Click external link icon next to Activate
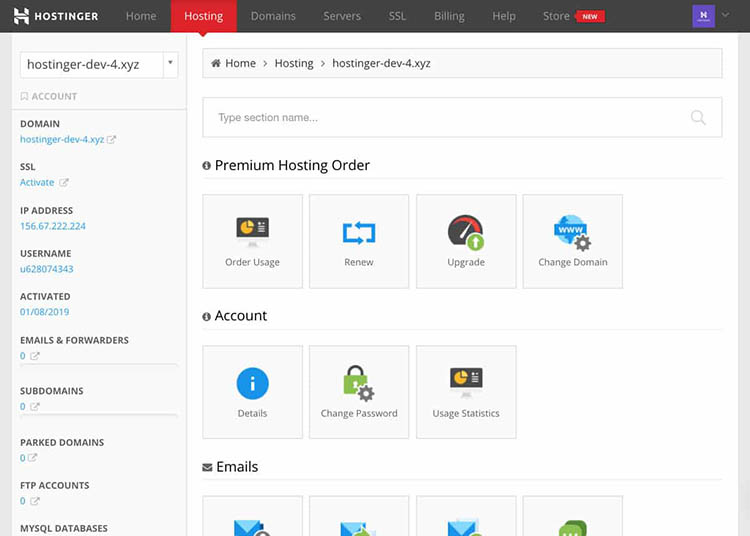 (64, 183)
